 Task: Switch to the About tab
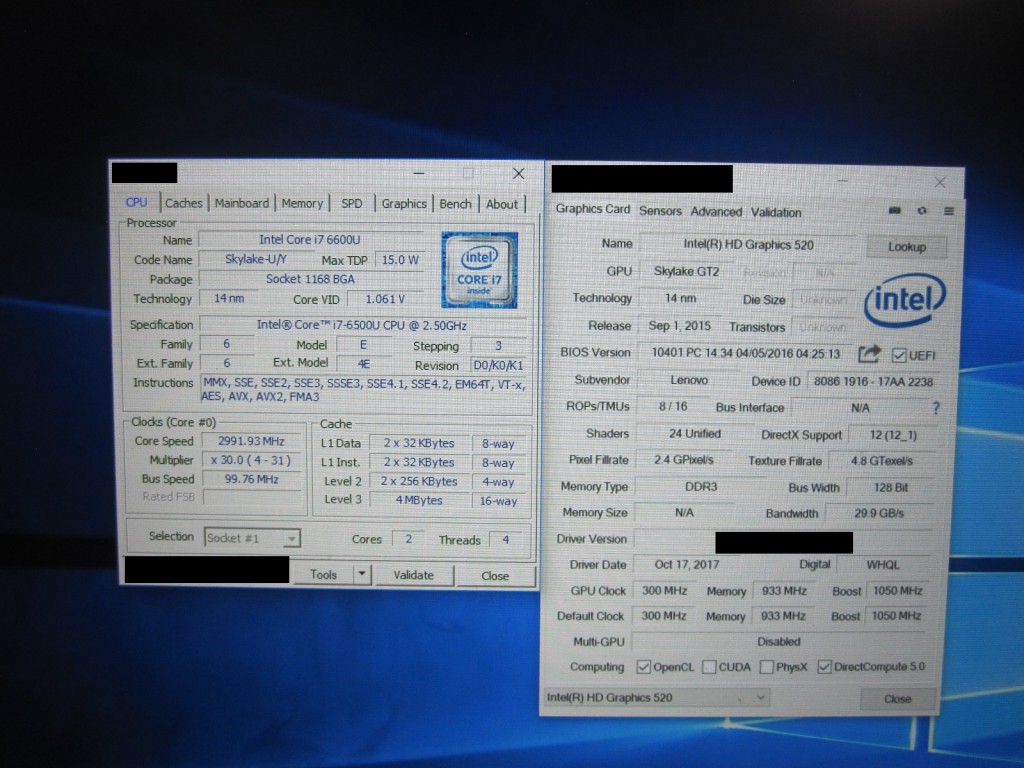click(502, 204)
